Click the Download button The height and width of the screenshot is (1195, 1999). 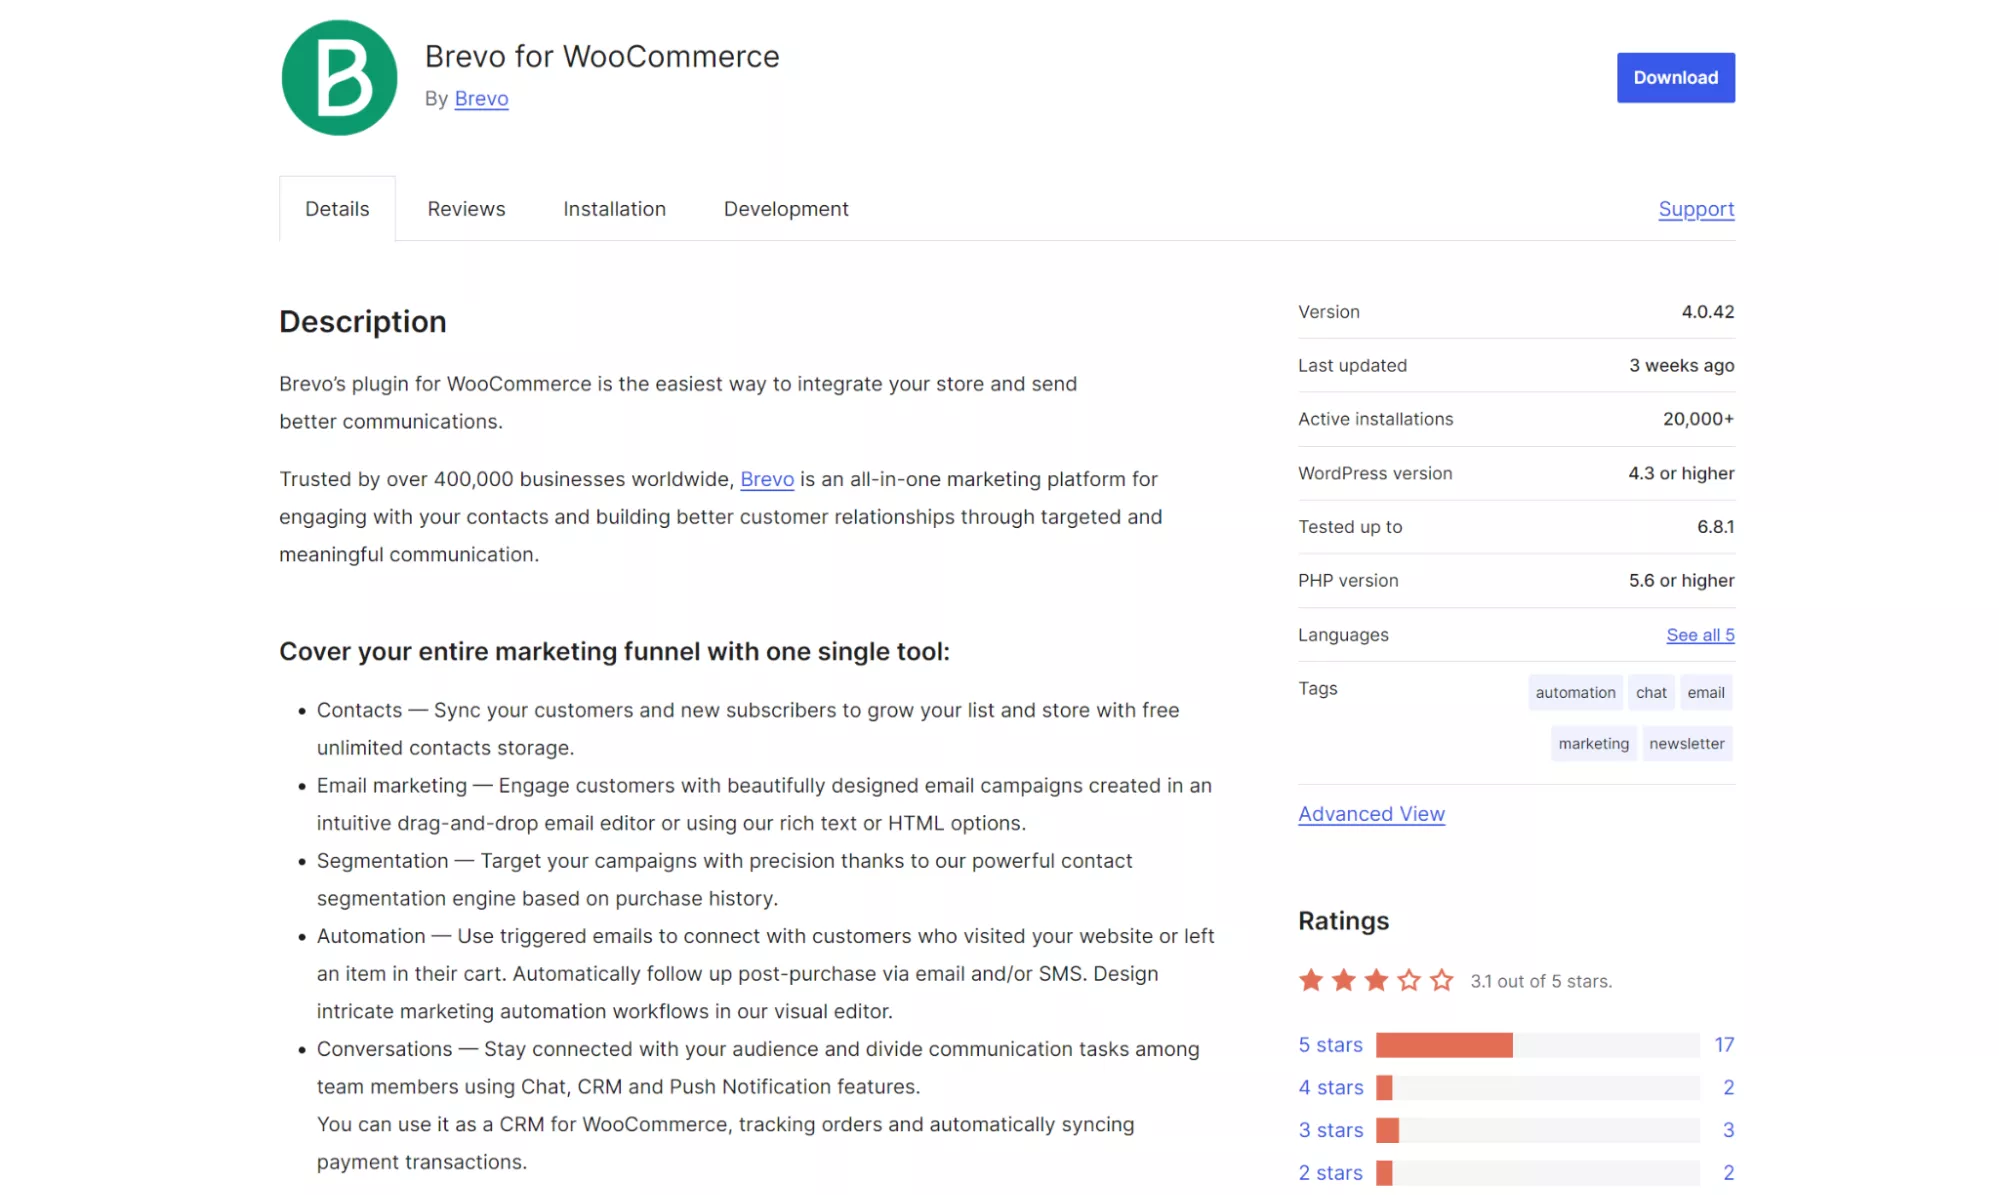pyautogui.click(x=1675, y=78)
